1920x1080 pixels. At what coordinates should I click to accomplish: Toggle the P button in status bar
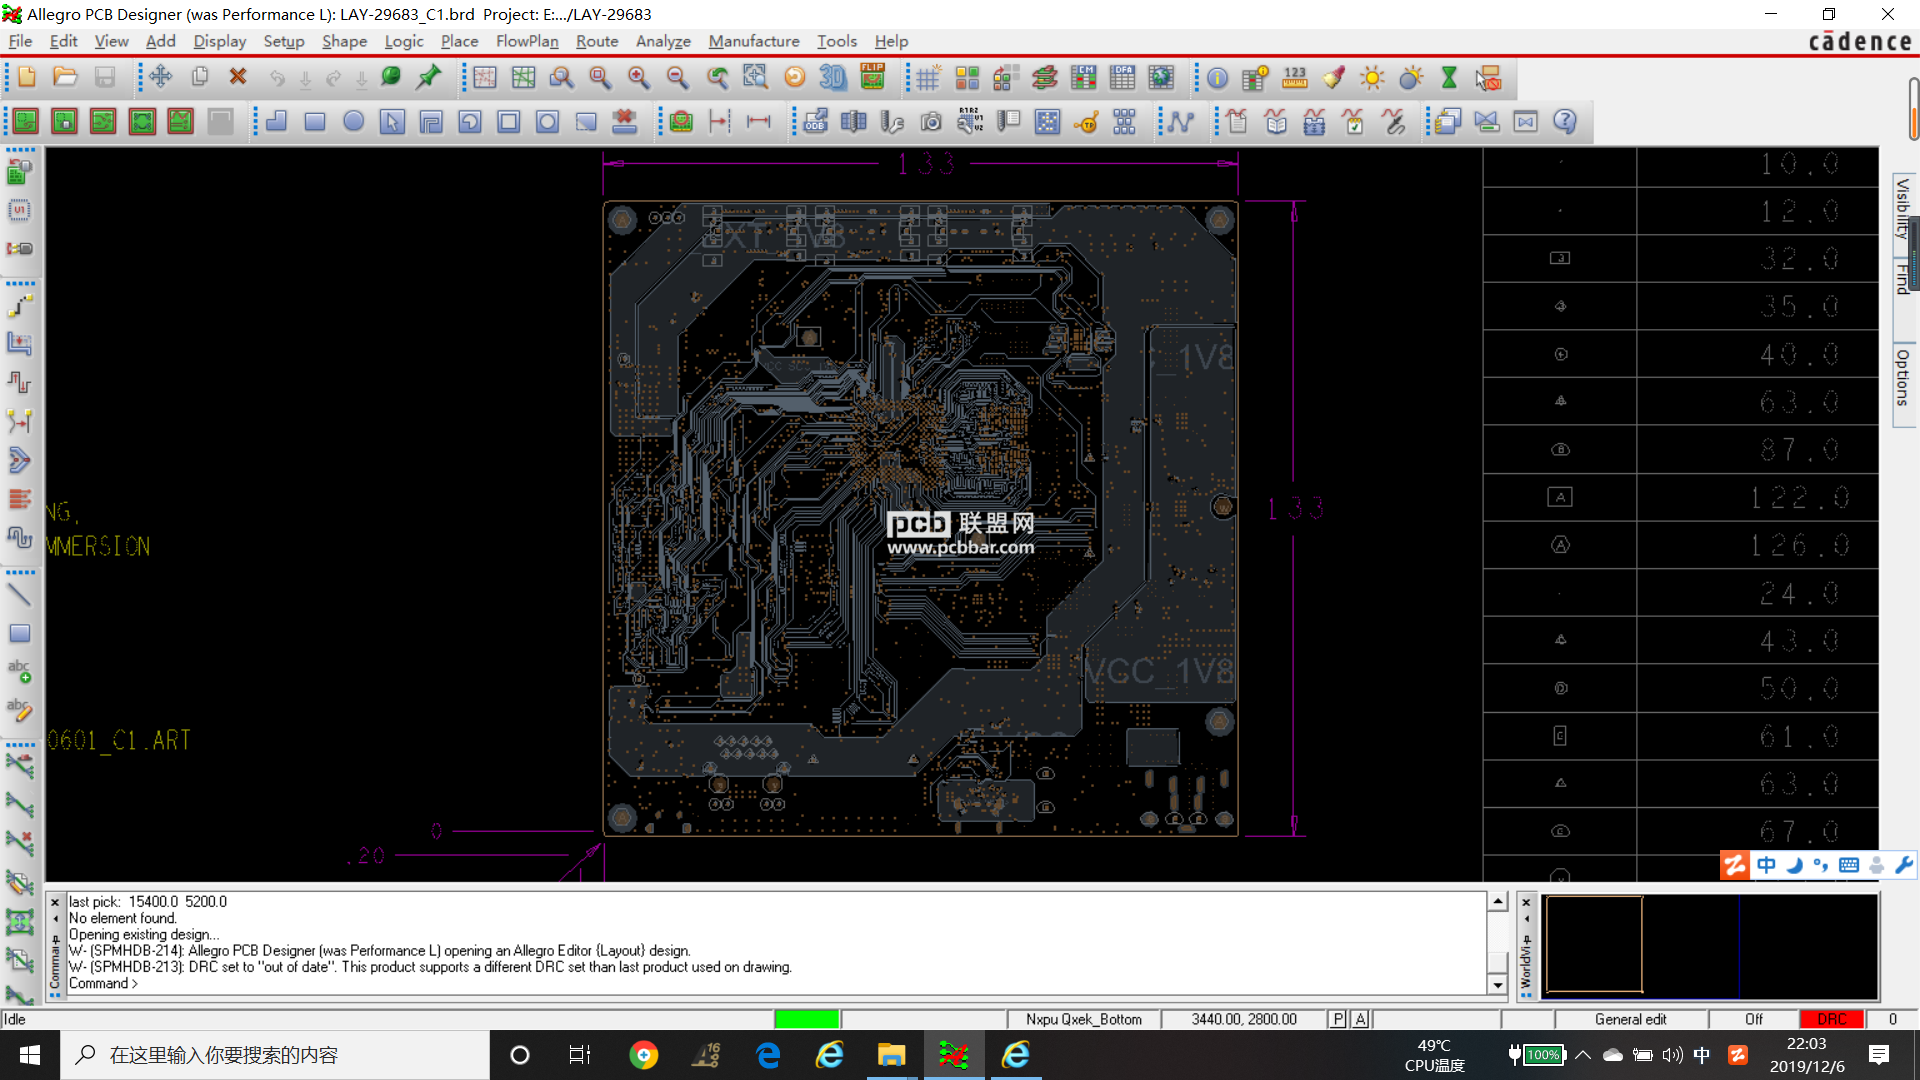(1338, 1019)
